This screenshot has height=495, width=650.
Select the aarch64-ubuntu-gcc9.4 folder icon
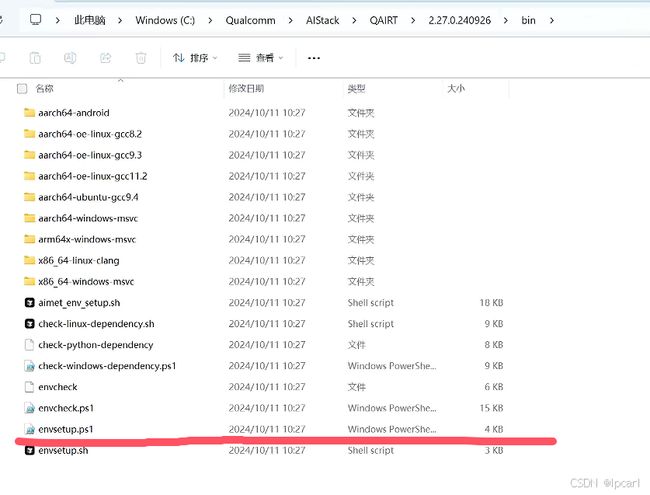coord(29,197)
